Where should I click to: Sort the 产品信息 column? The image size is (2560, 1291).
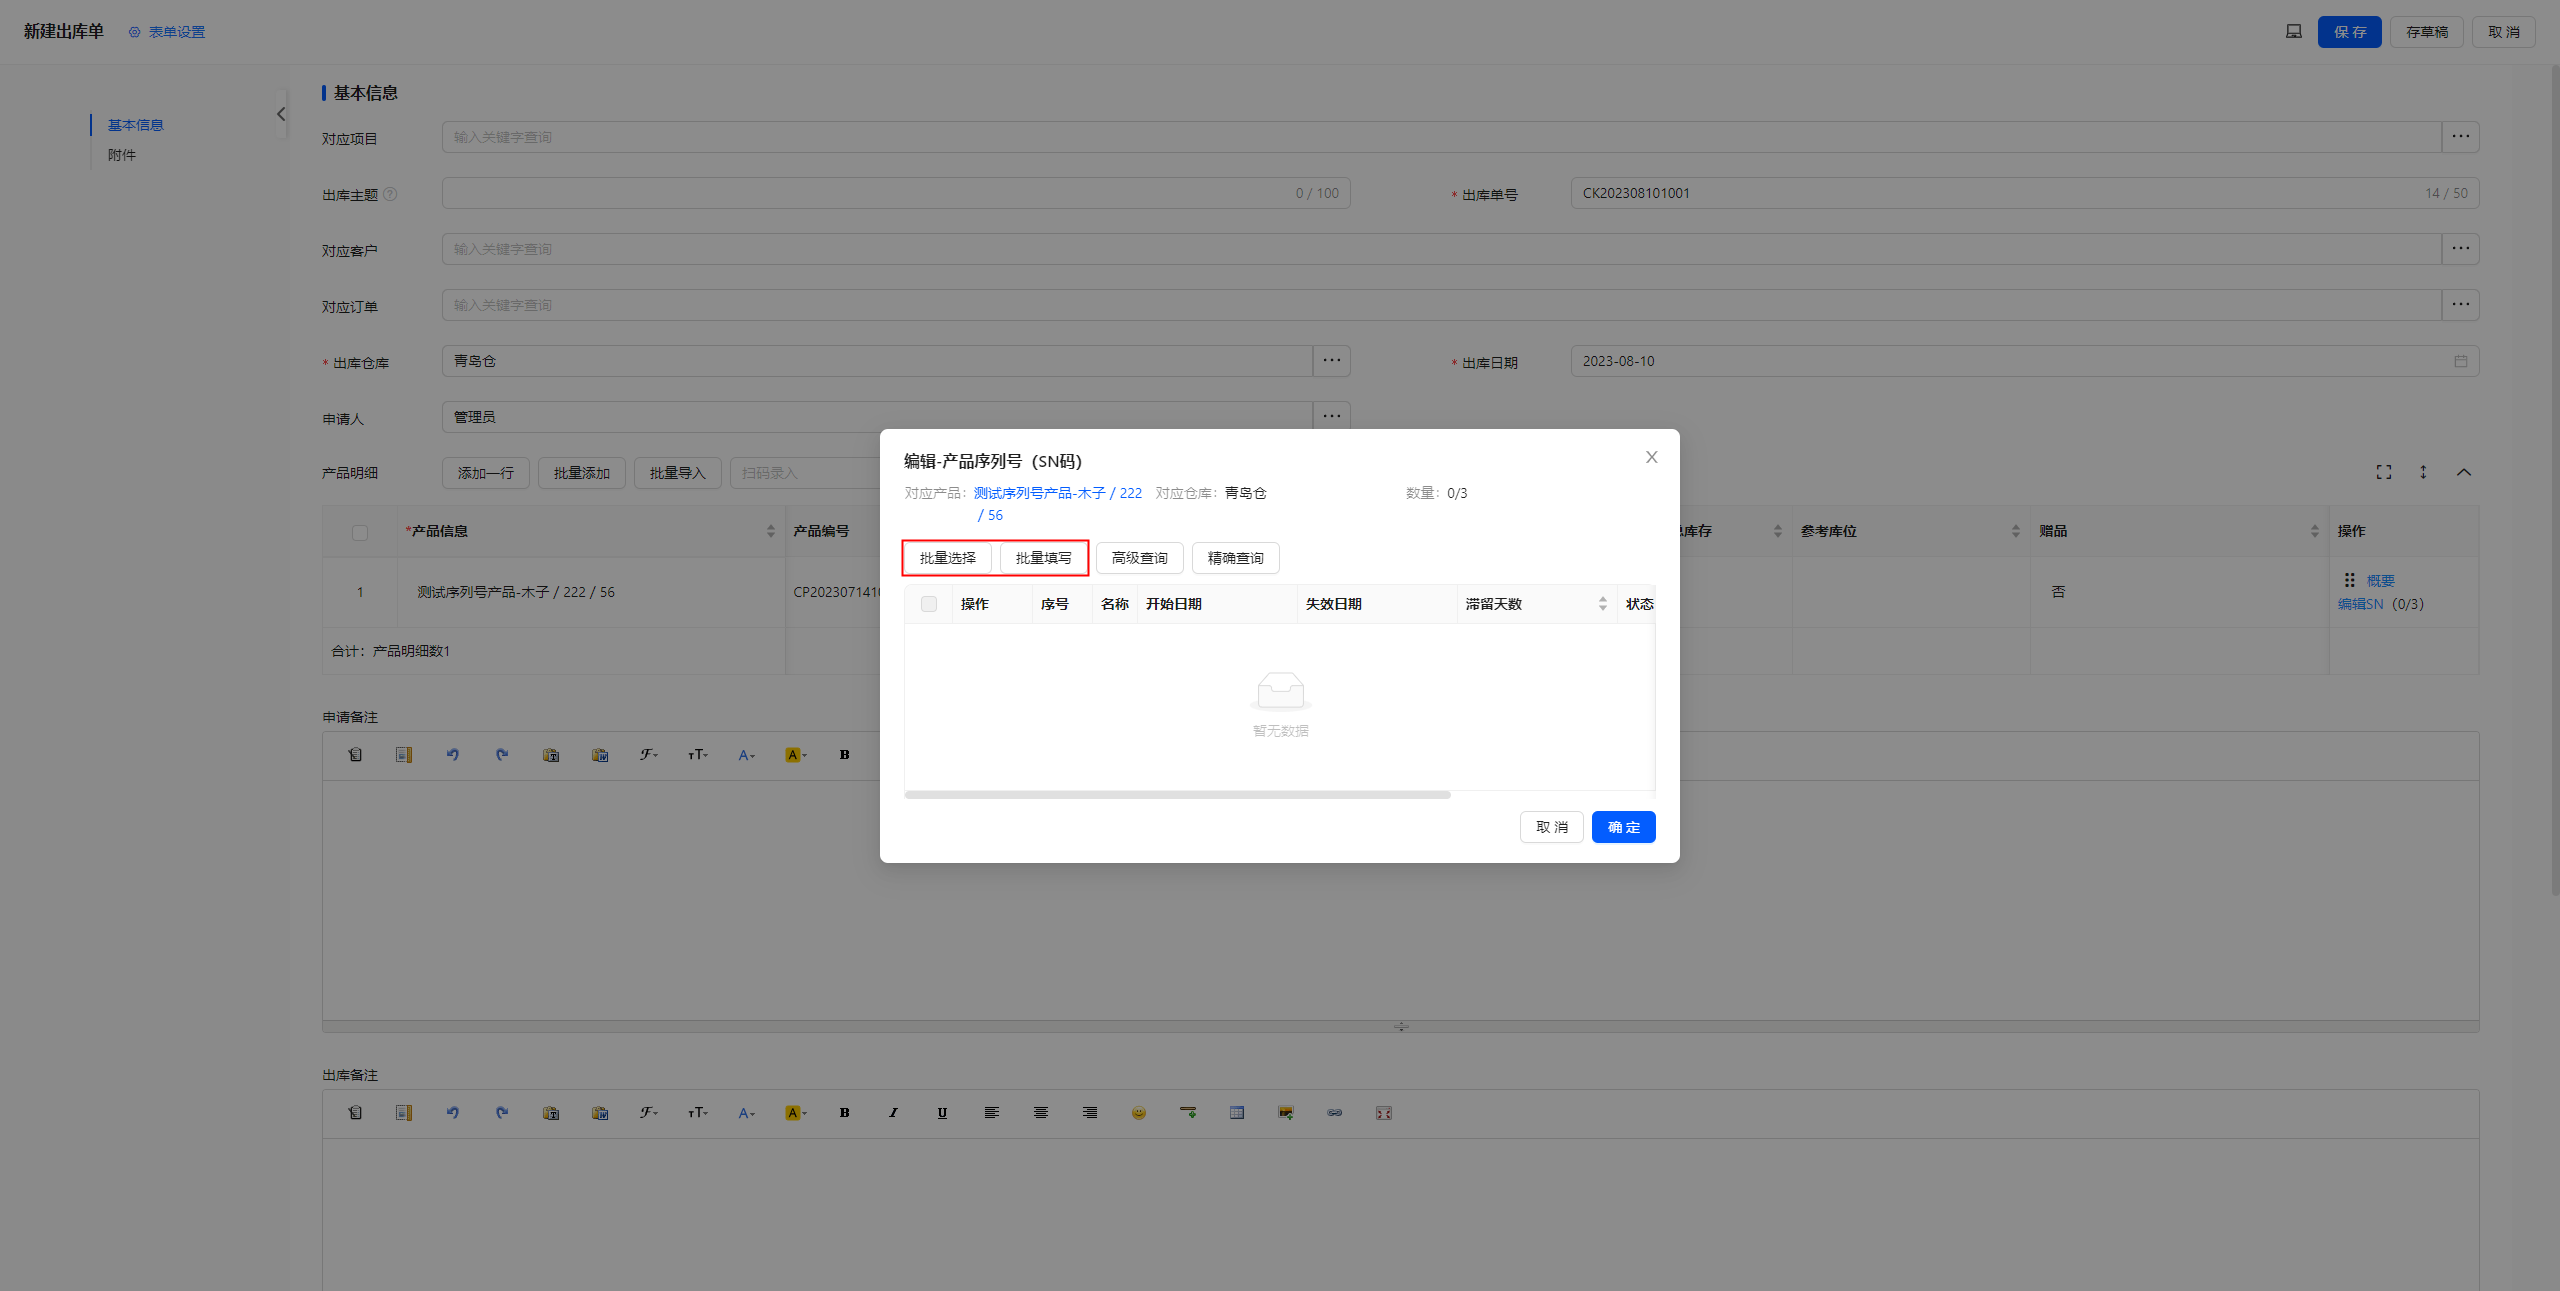[x=770, y=531]
